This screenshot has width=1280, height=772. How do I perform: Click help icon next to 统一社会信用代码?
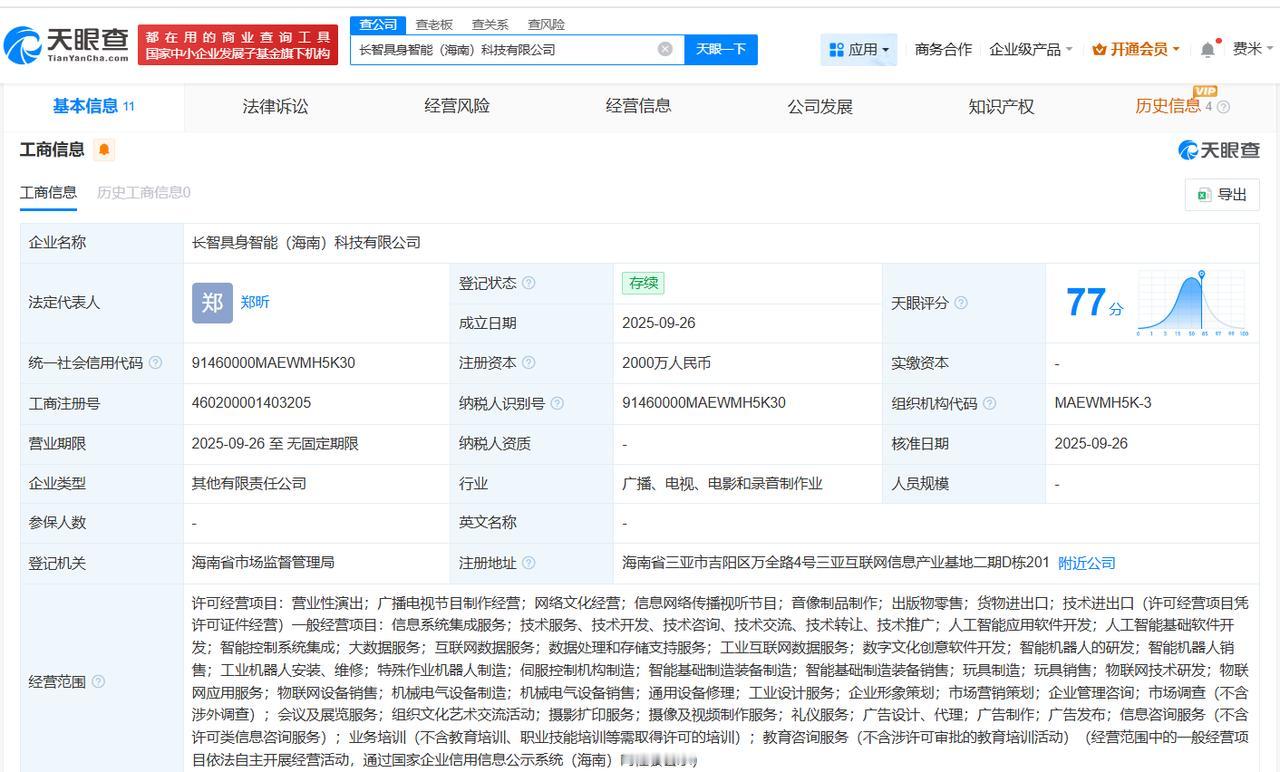pyautogui.click(x=155, y=363)
